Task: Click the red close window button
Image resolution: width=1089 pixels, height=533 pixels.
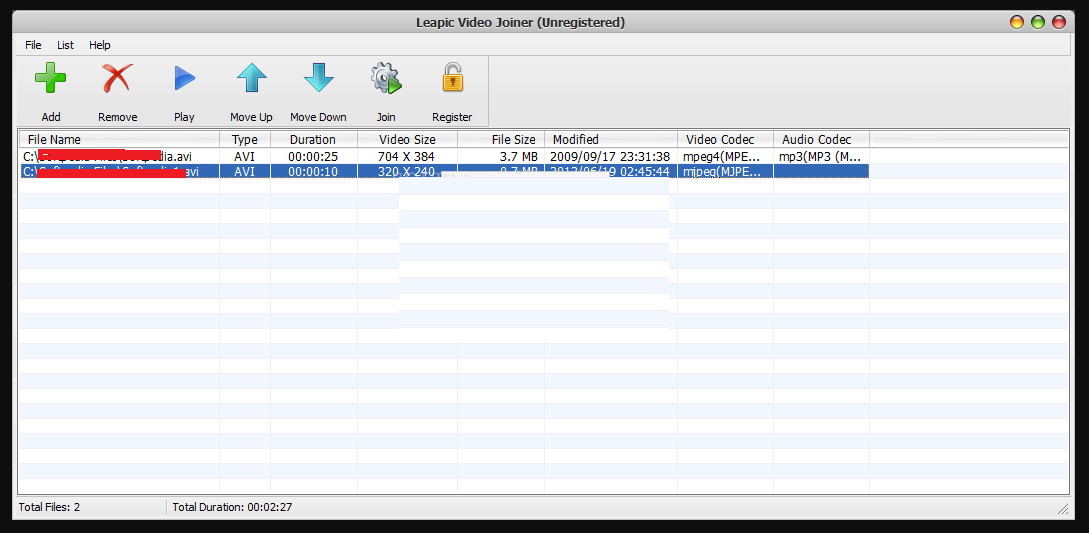Action: (1059, 22)
